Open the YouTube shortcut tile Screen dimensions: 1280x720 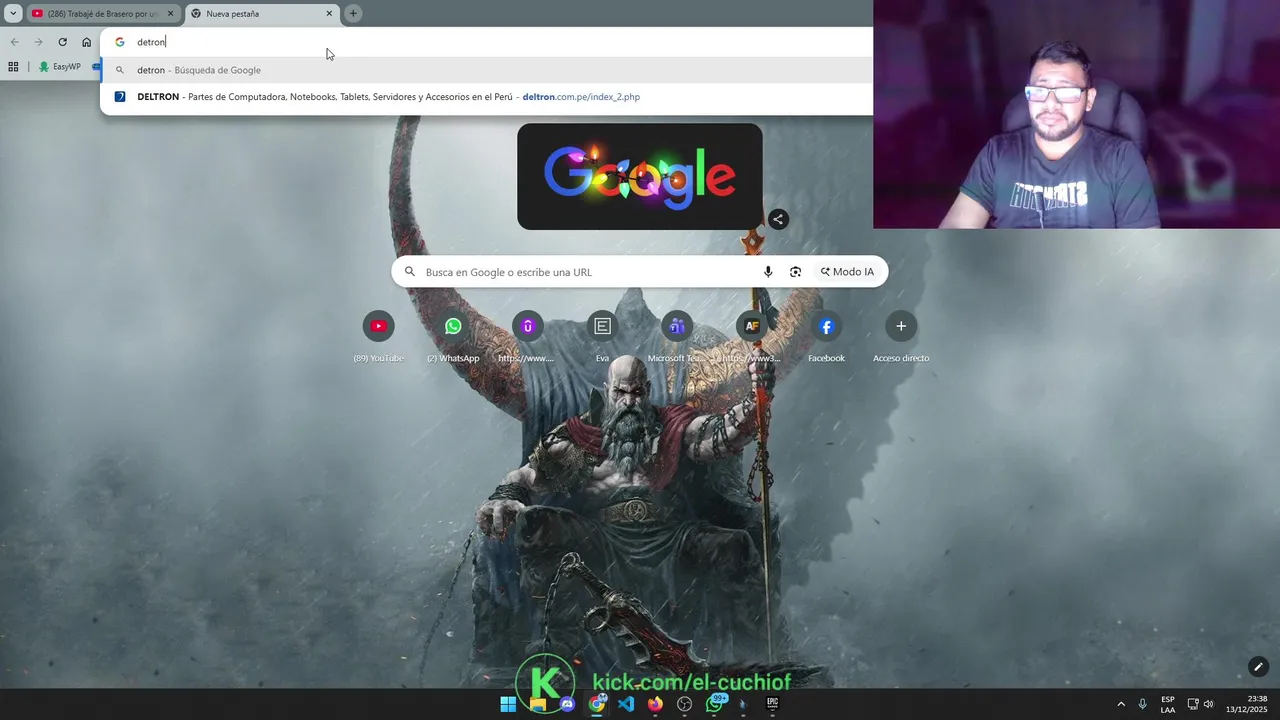point(379,336)
